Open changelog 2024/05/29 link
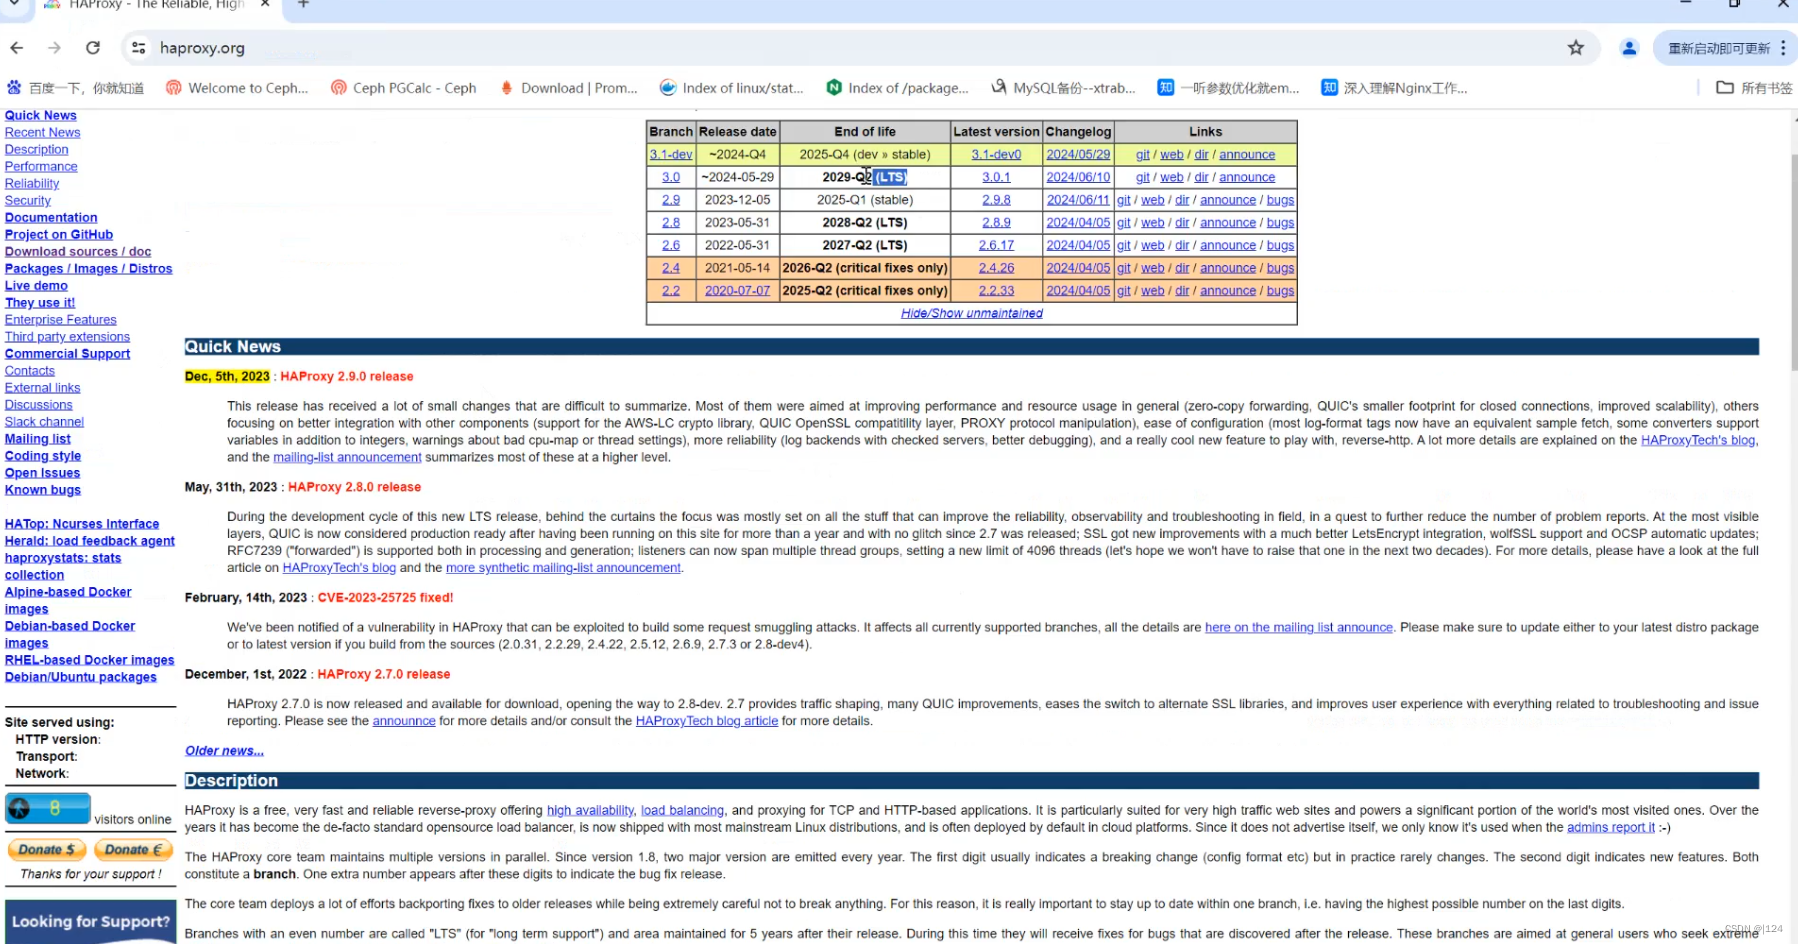 tap(1078, 155)
